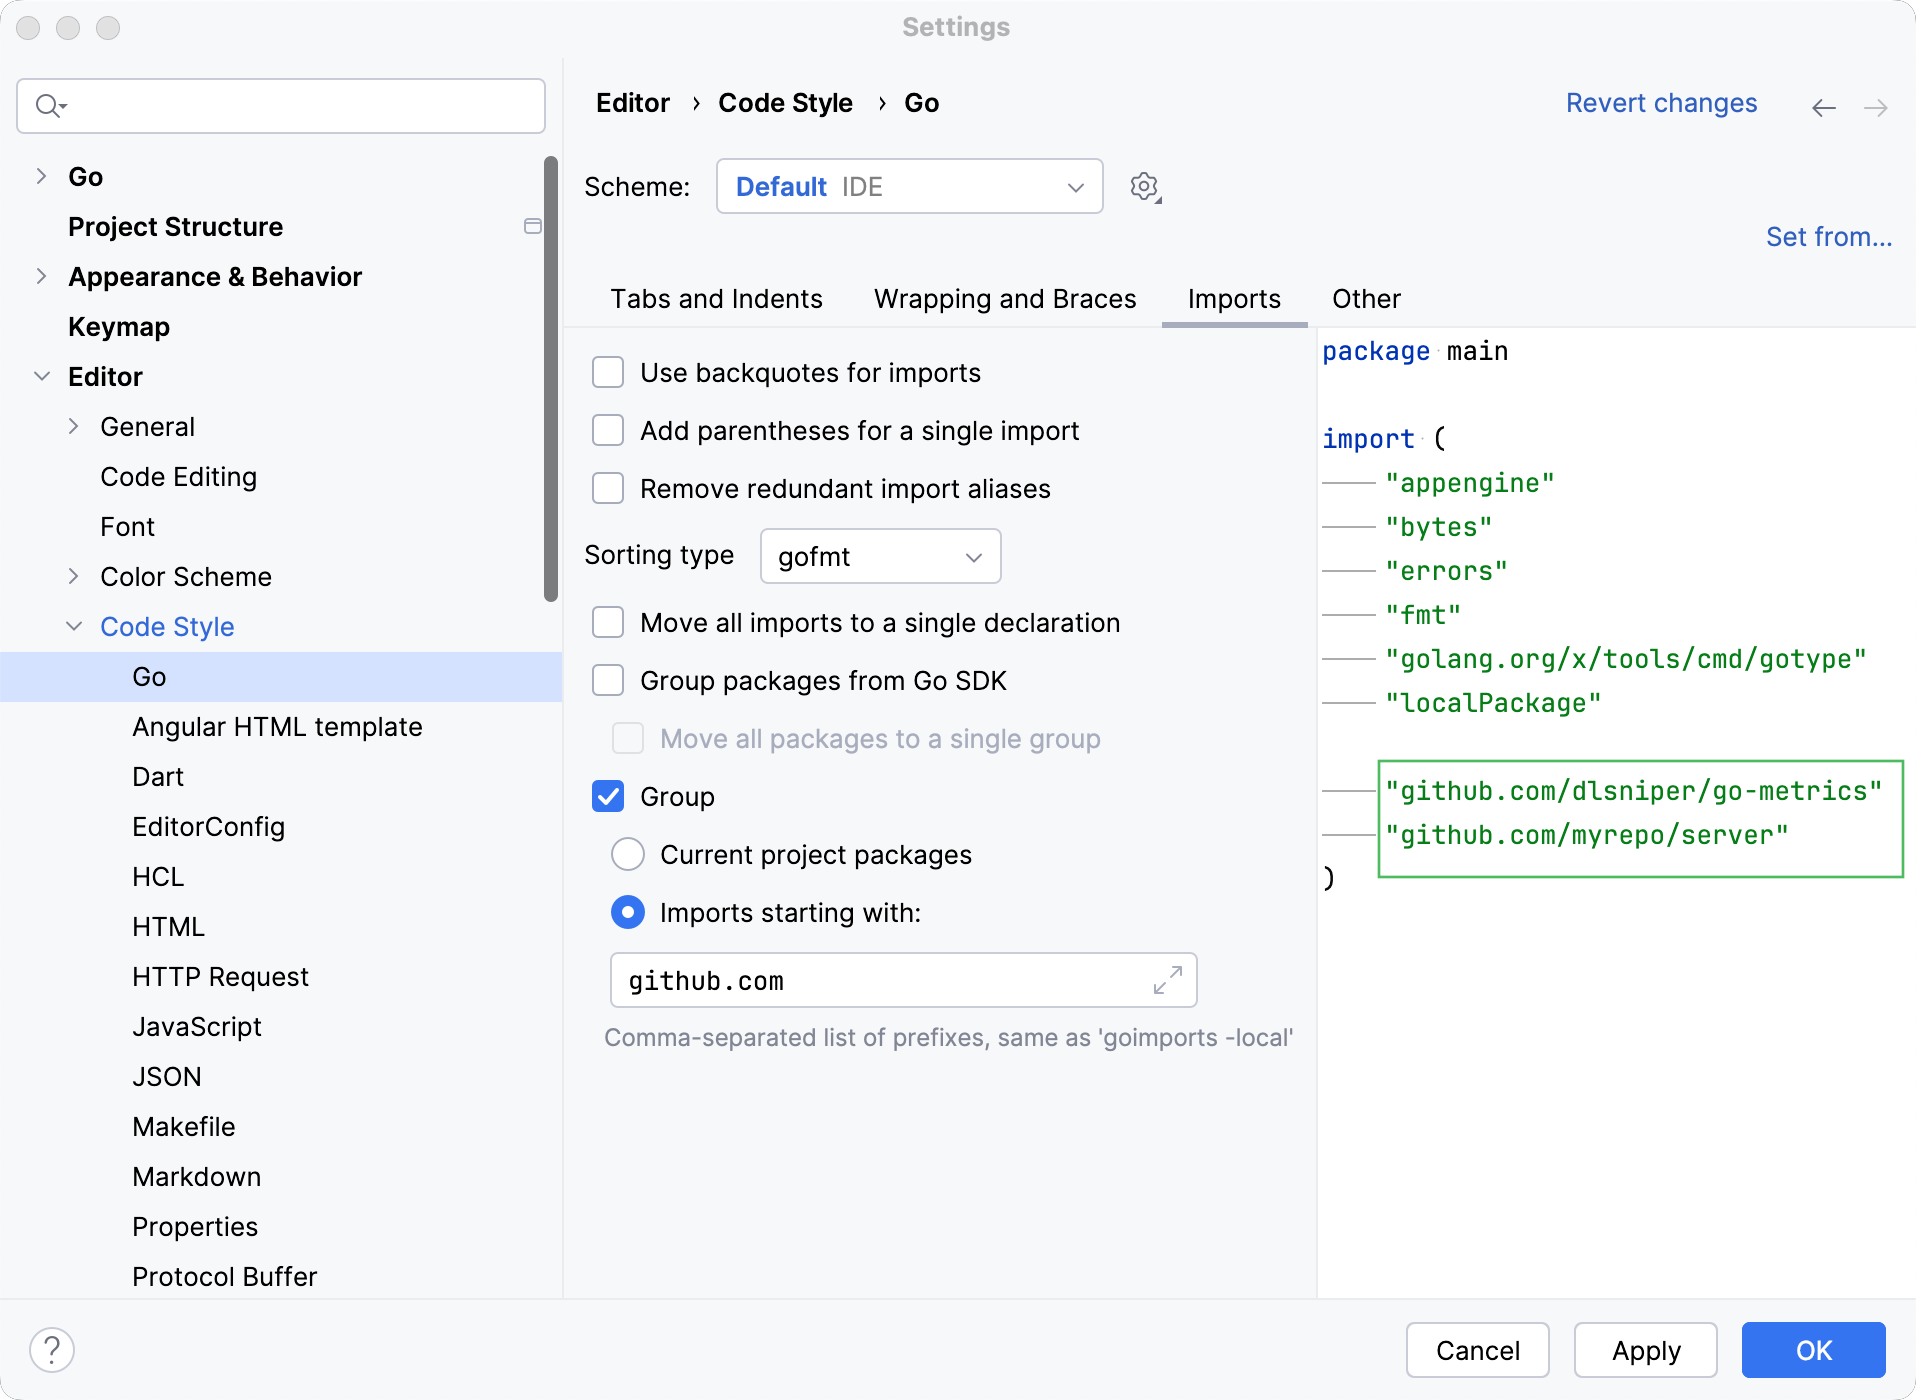Uncheck the Group checkbox

point(608,797)
